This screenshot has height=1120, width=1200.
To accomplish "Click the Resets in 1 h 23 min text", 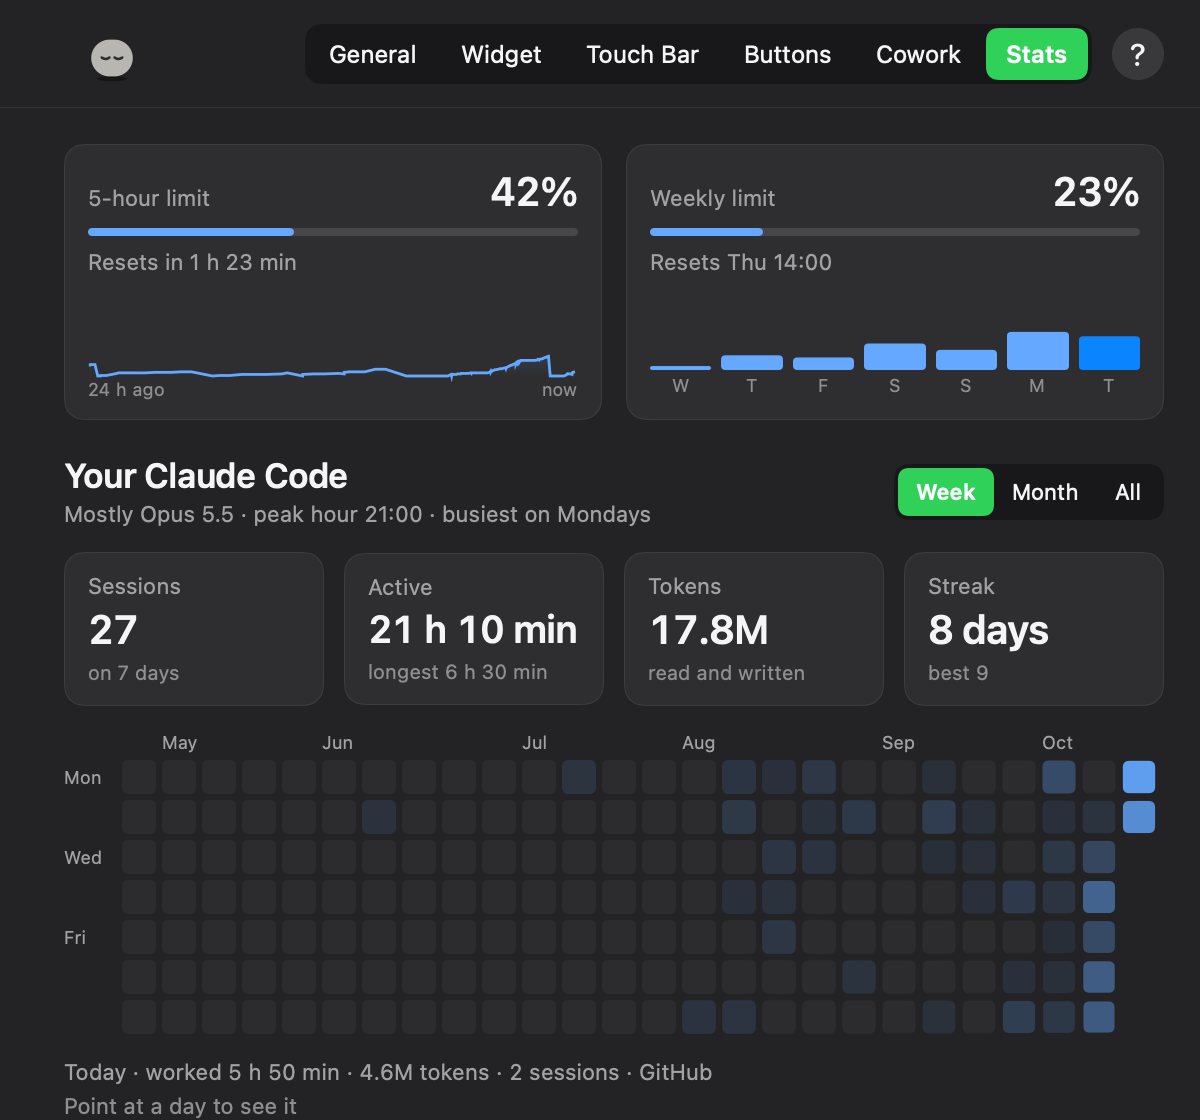I will [192, 263].
